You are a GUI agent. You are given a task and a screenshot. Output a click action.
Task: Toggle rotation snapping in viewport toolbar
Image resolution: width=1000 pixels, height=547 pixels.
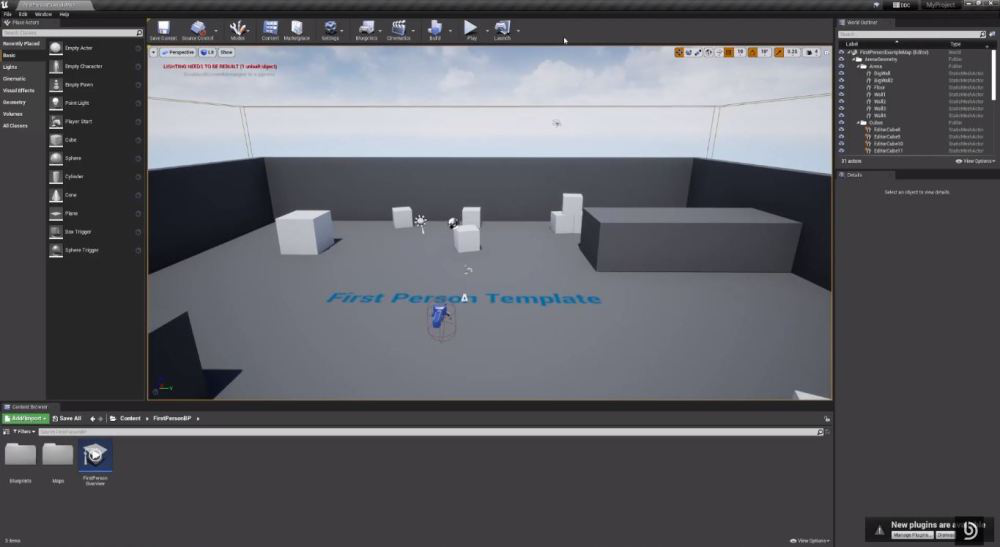coord(753,52)
